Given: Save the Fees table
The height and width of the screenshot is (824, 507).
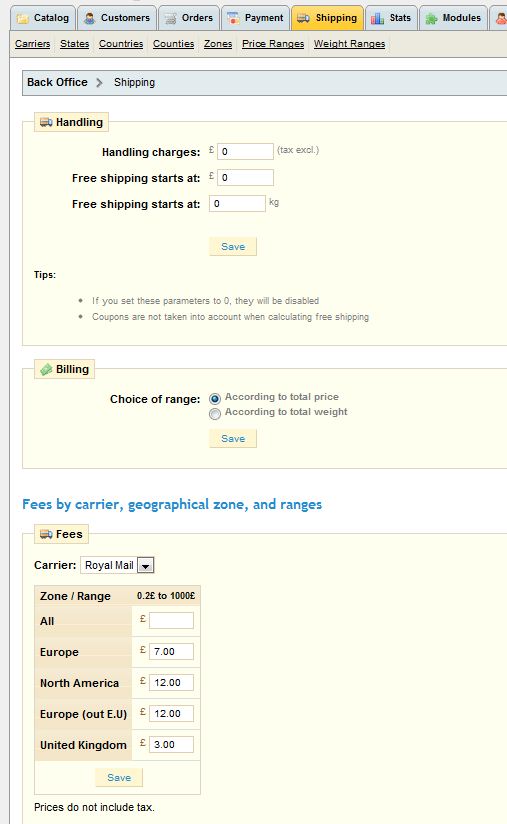Looking at the screenshot, I should pos(119,777).
